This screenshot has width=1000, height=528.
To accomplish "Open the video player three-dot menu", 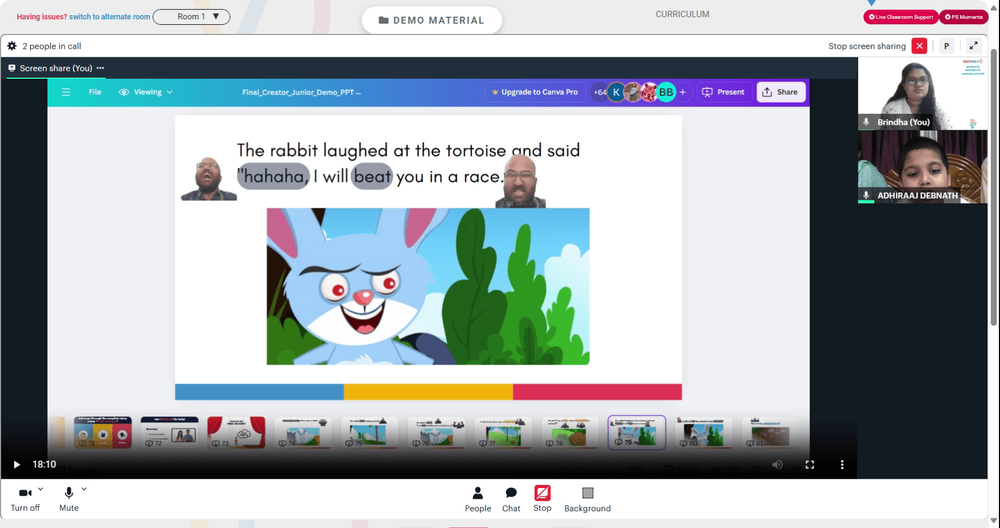I will pyautogui.click(x=842, y=465).
